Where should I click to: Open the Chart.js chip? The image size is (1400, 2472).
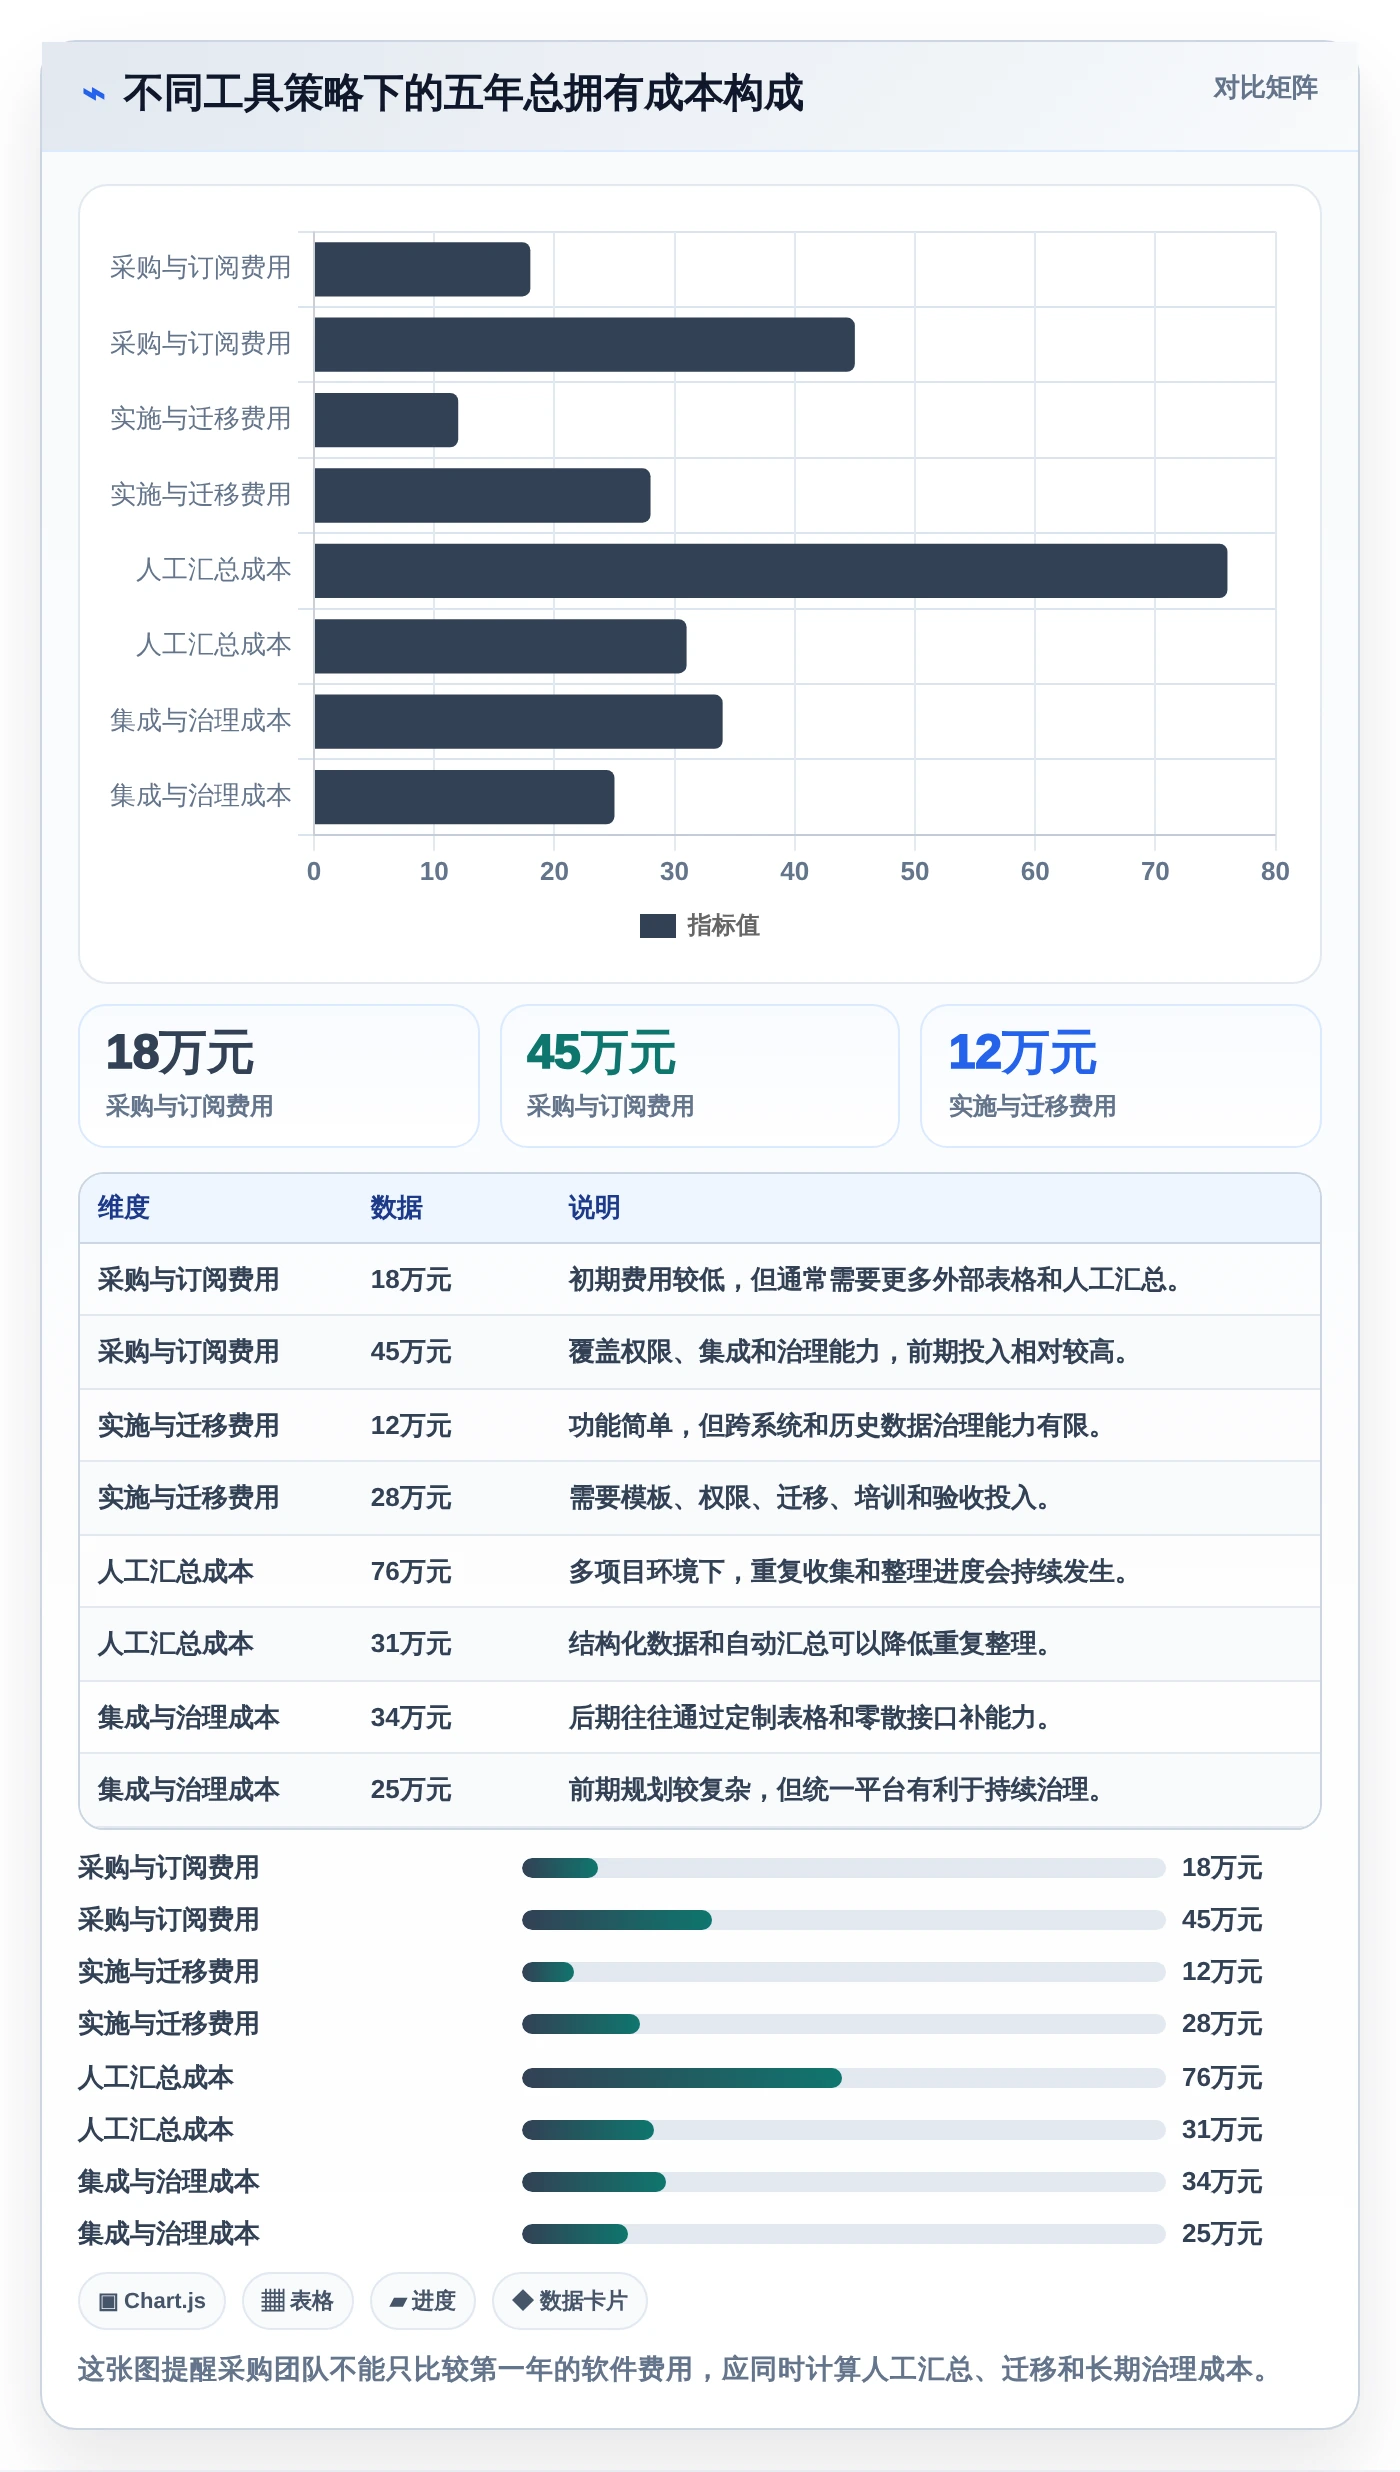tap(152, 2301)
